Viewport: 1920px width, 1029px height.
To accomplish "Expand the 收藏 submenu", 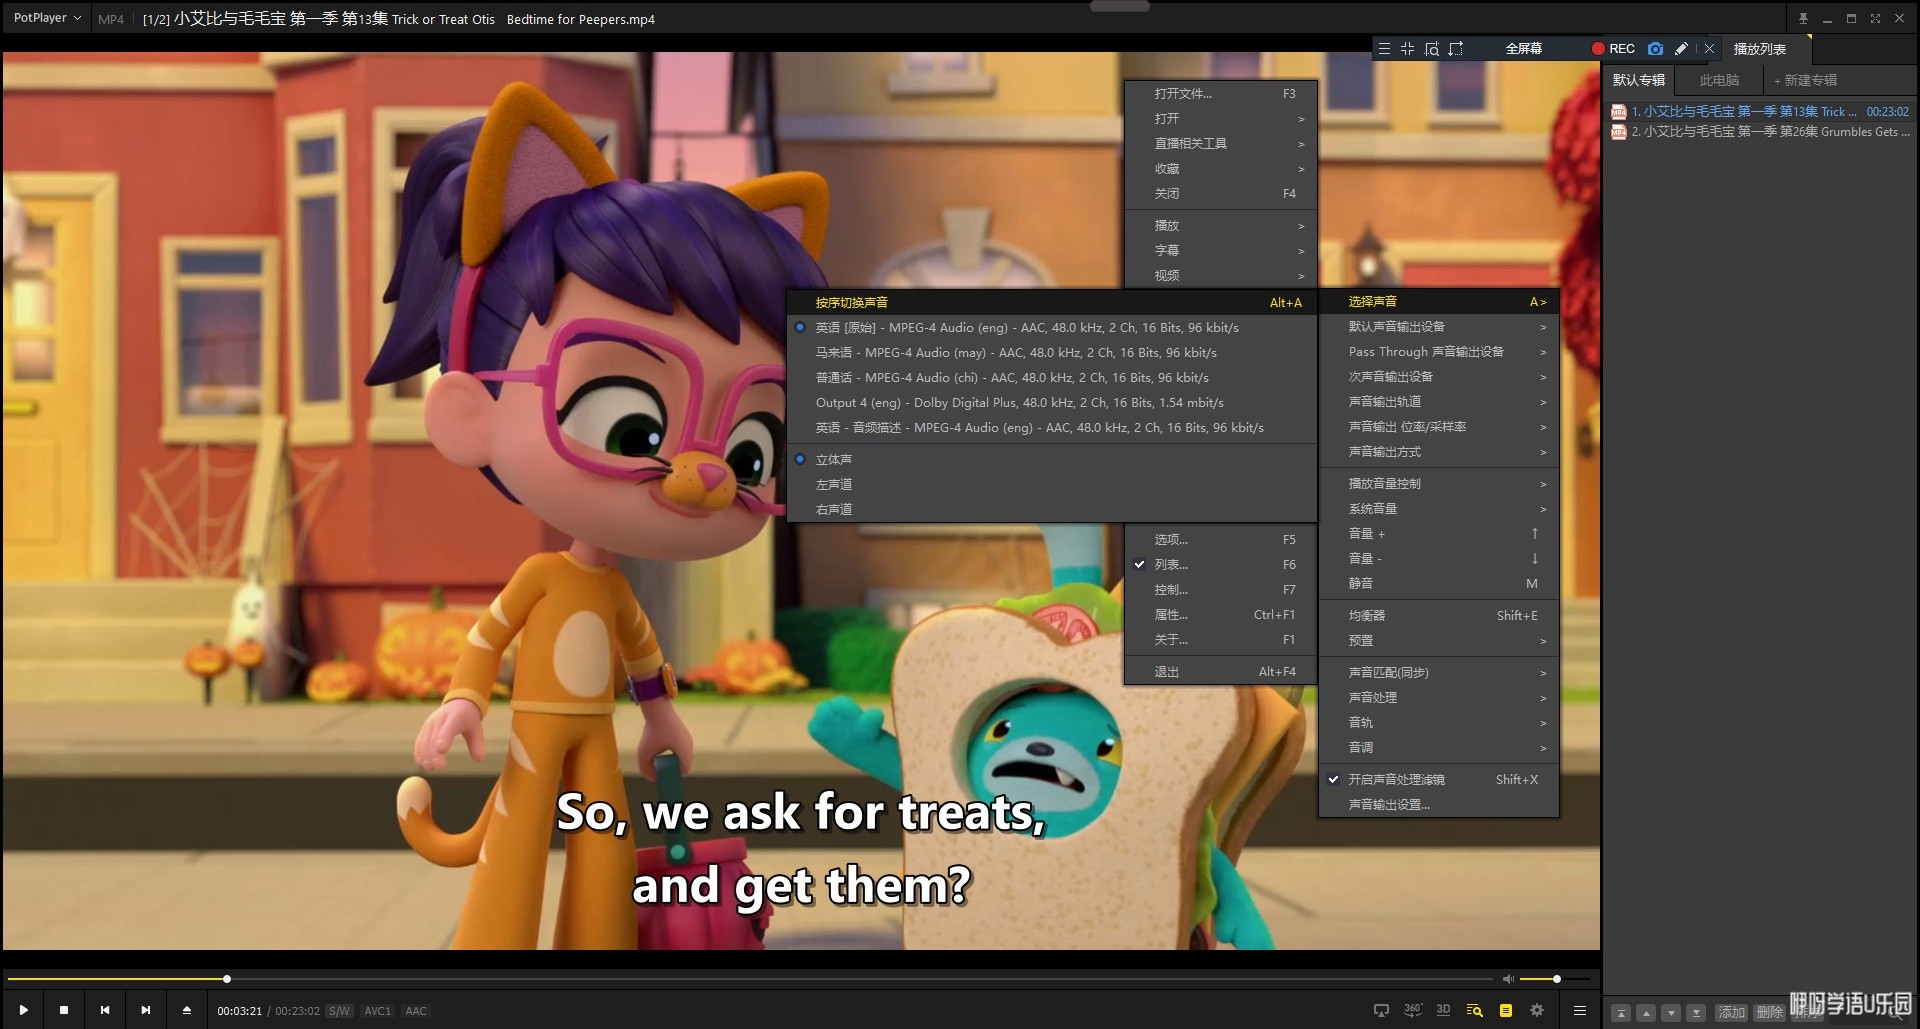I will pyautogui.click(x=1220, y=168).
